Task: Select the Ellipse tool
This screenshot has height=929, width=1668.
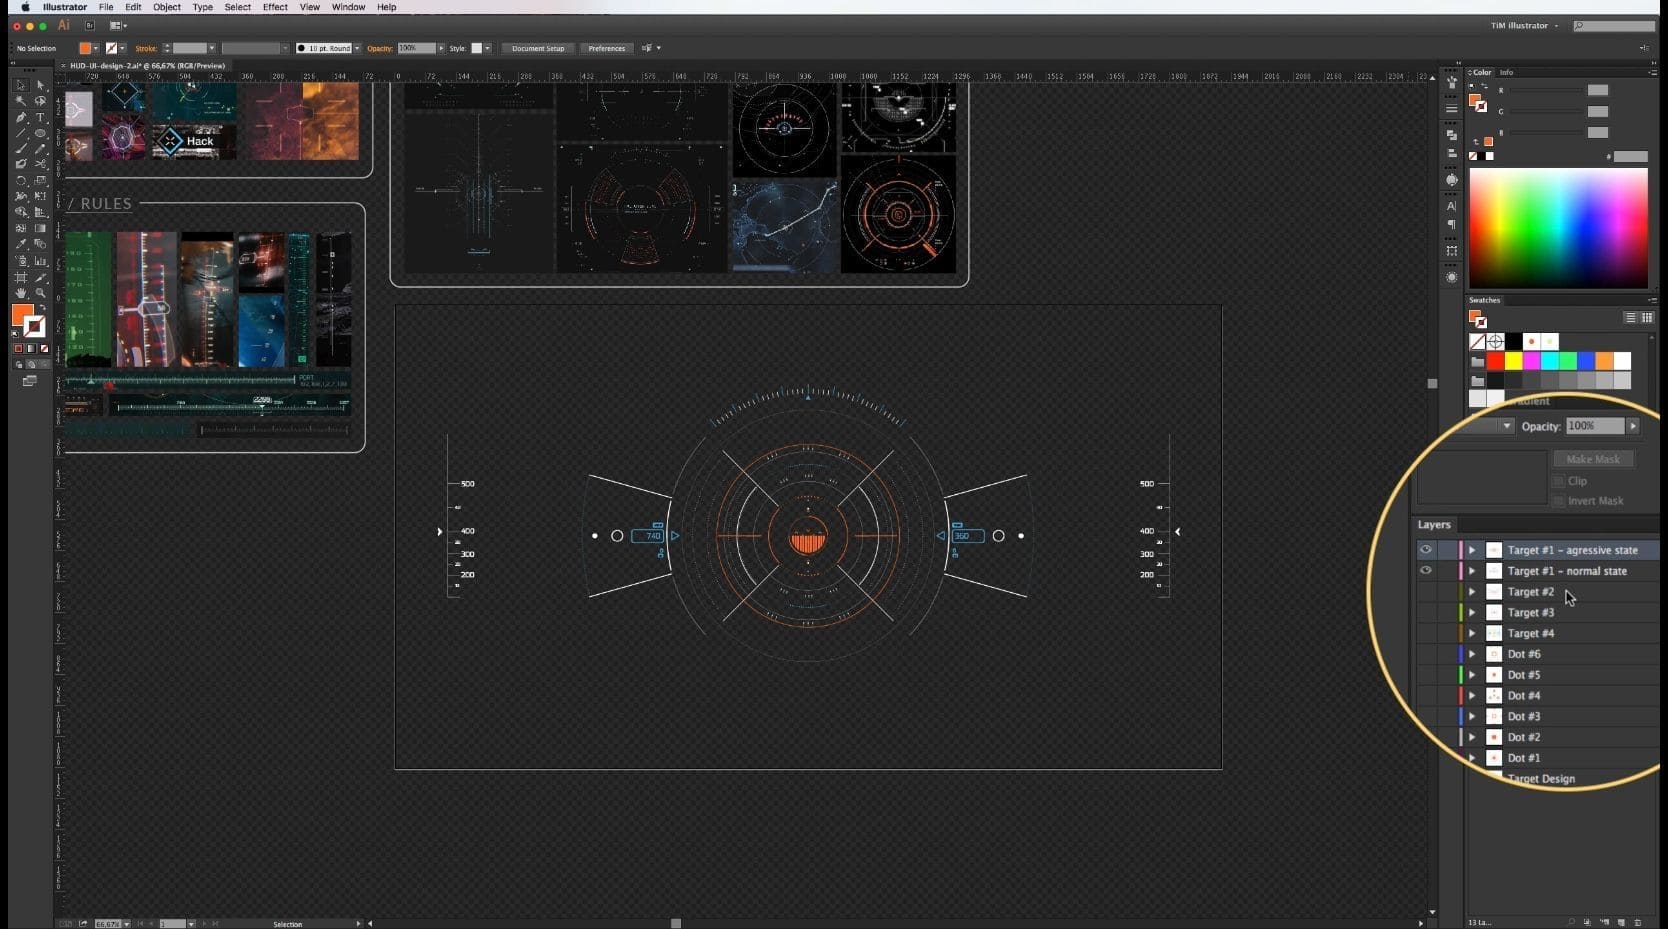Action: click(40, 133)
